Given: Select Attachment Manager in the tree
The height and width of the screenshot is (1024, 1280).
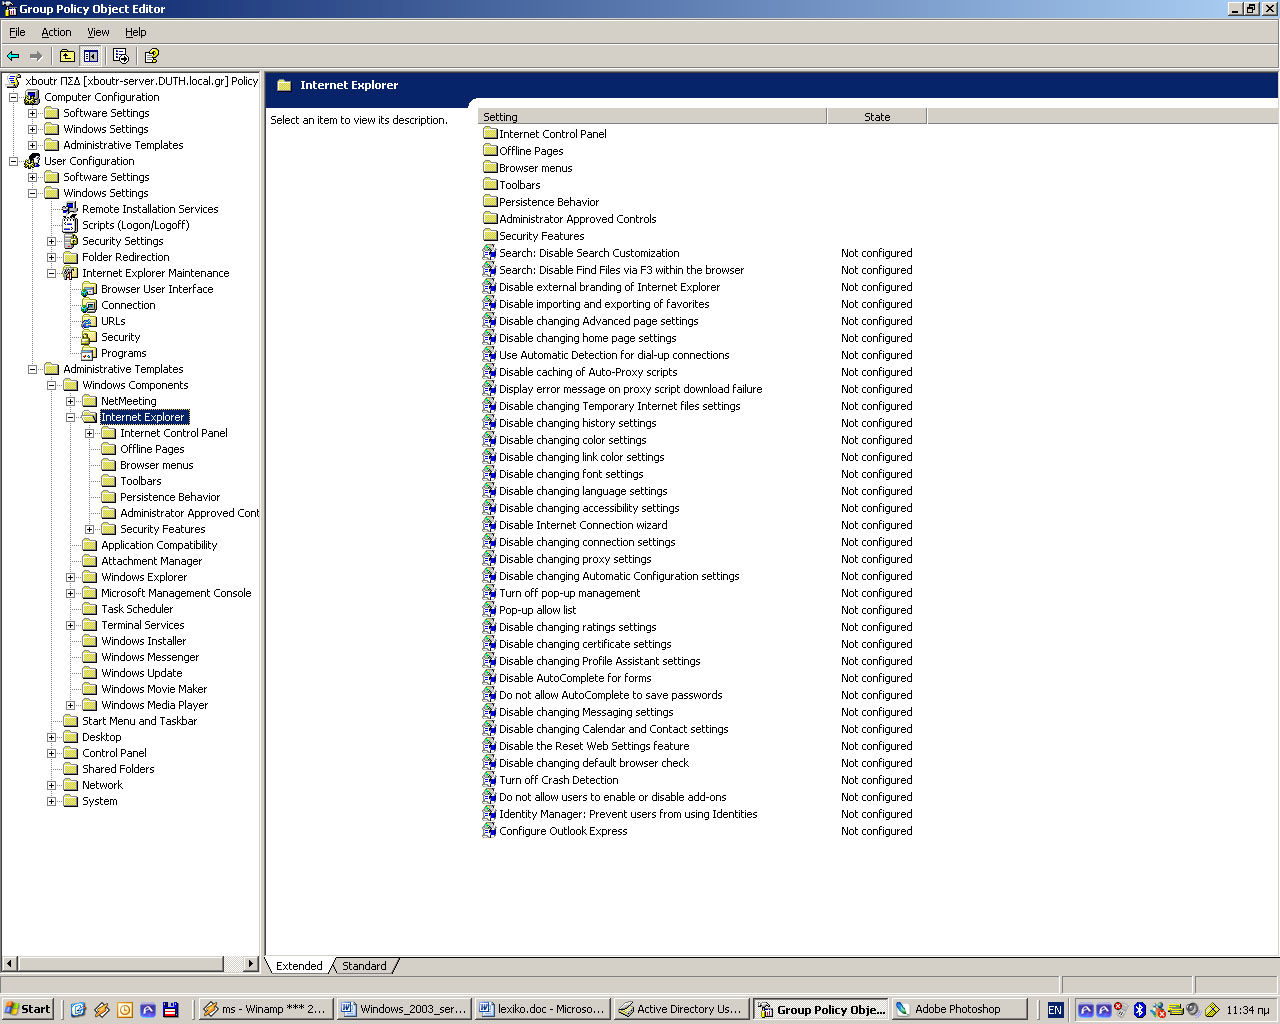Looking at the screenshot, I should pos(151,561).
